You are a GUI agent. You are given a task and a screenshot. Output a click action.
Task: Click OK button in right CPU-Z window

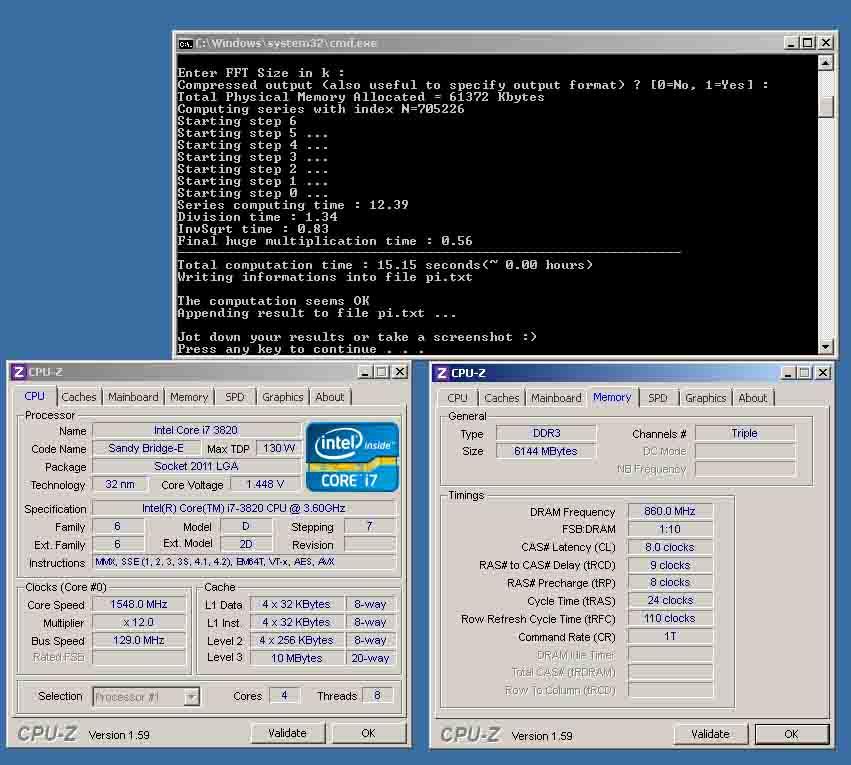click(x=791, y=734)
